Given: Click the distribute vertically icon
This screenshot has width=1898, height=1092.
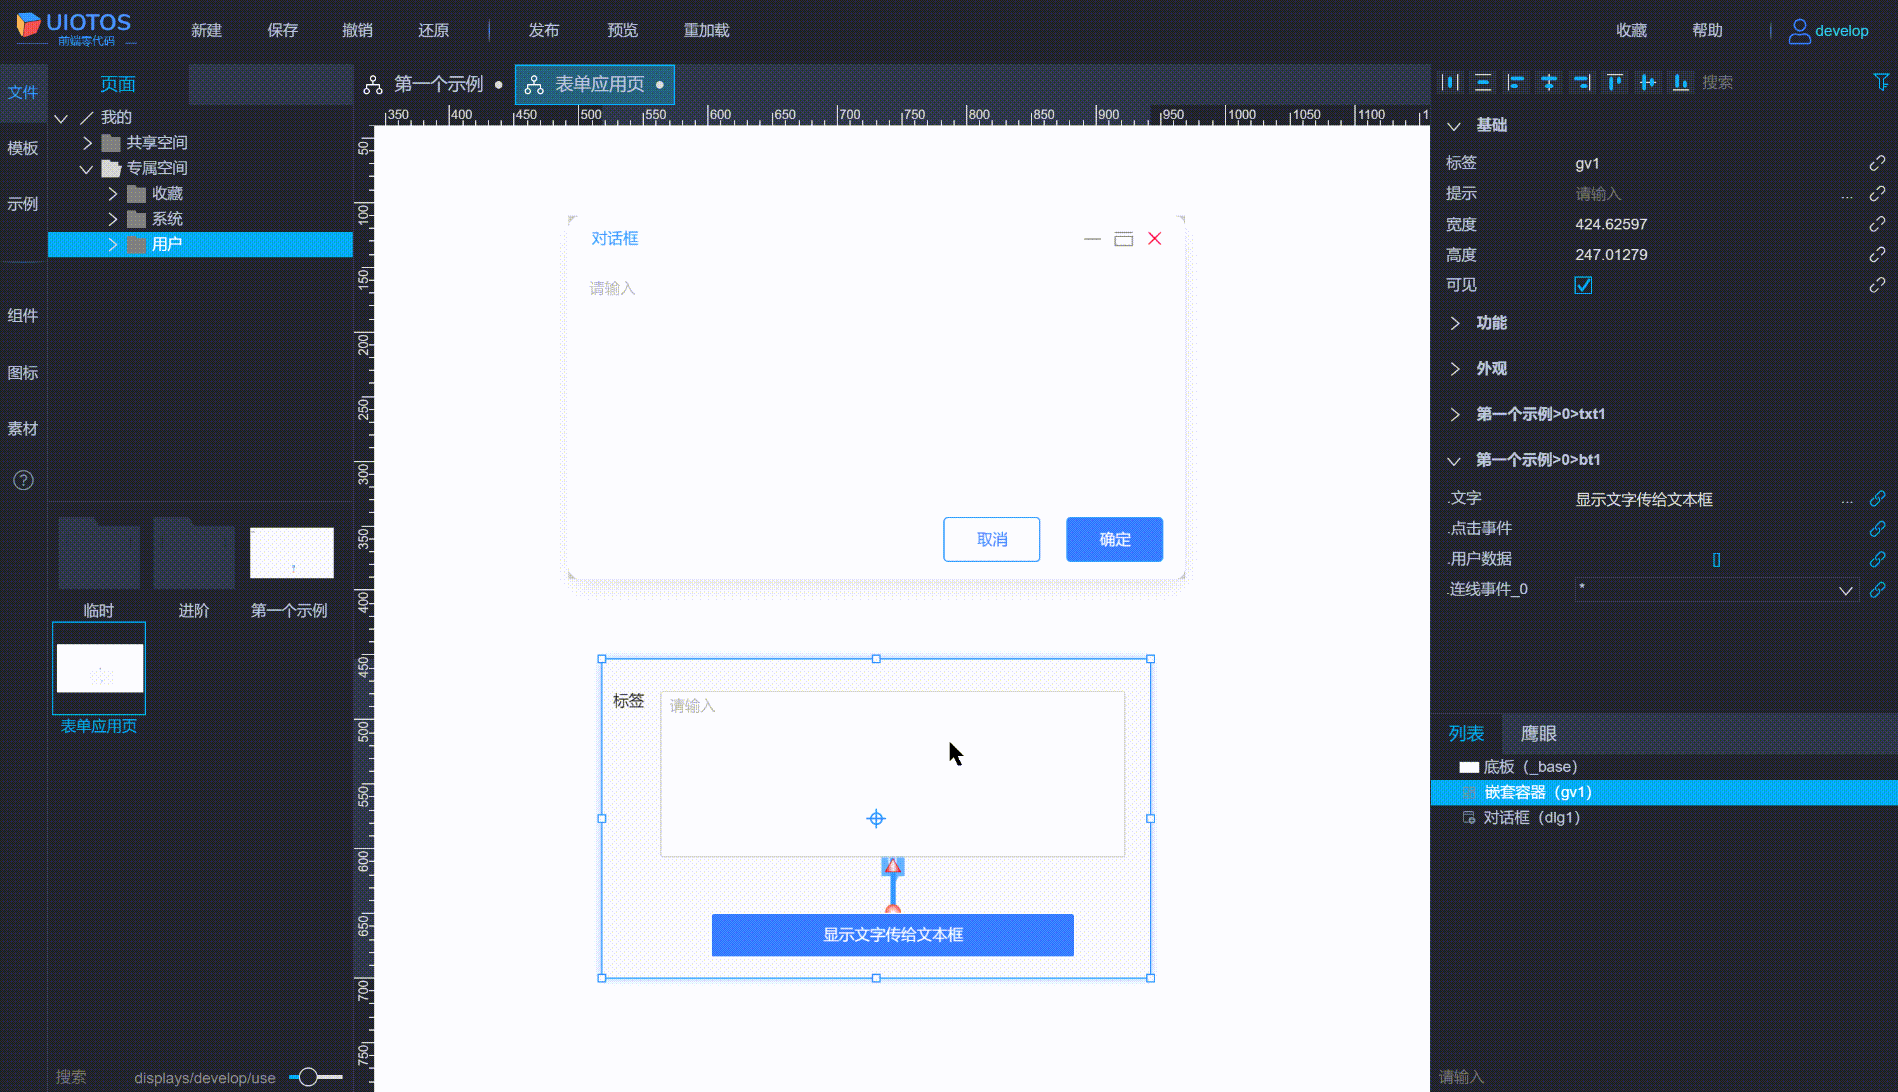Looking at the screenshot, I should (1483, 82).
